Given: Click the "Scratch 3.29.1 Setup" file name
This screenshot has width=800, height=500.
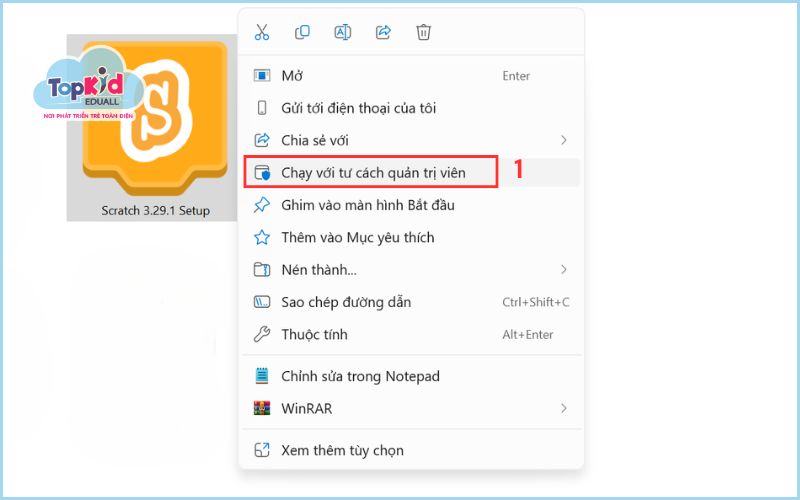Looking at the screenshot, I should pos(156,211).
